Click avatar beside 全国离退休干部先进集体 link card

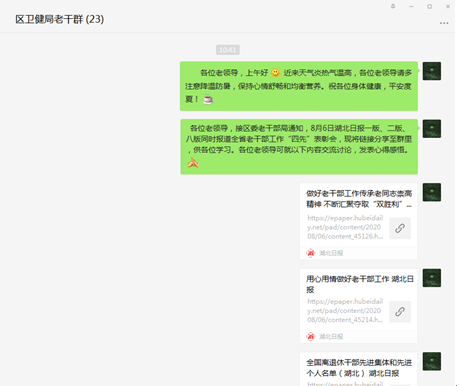[432, 361]
